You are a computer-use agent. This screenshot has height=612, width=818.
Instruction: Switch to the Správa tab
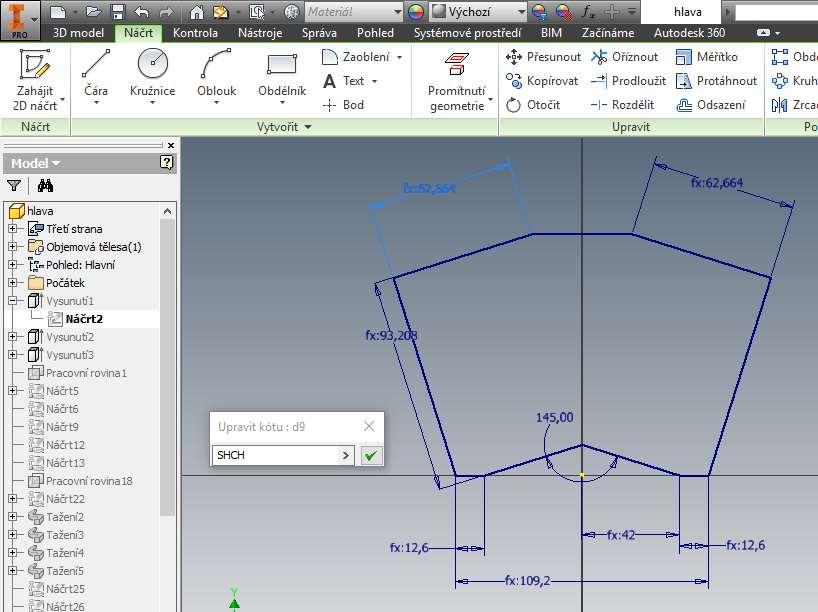(x=319, y=33)
